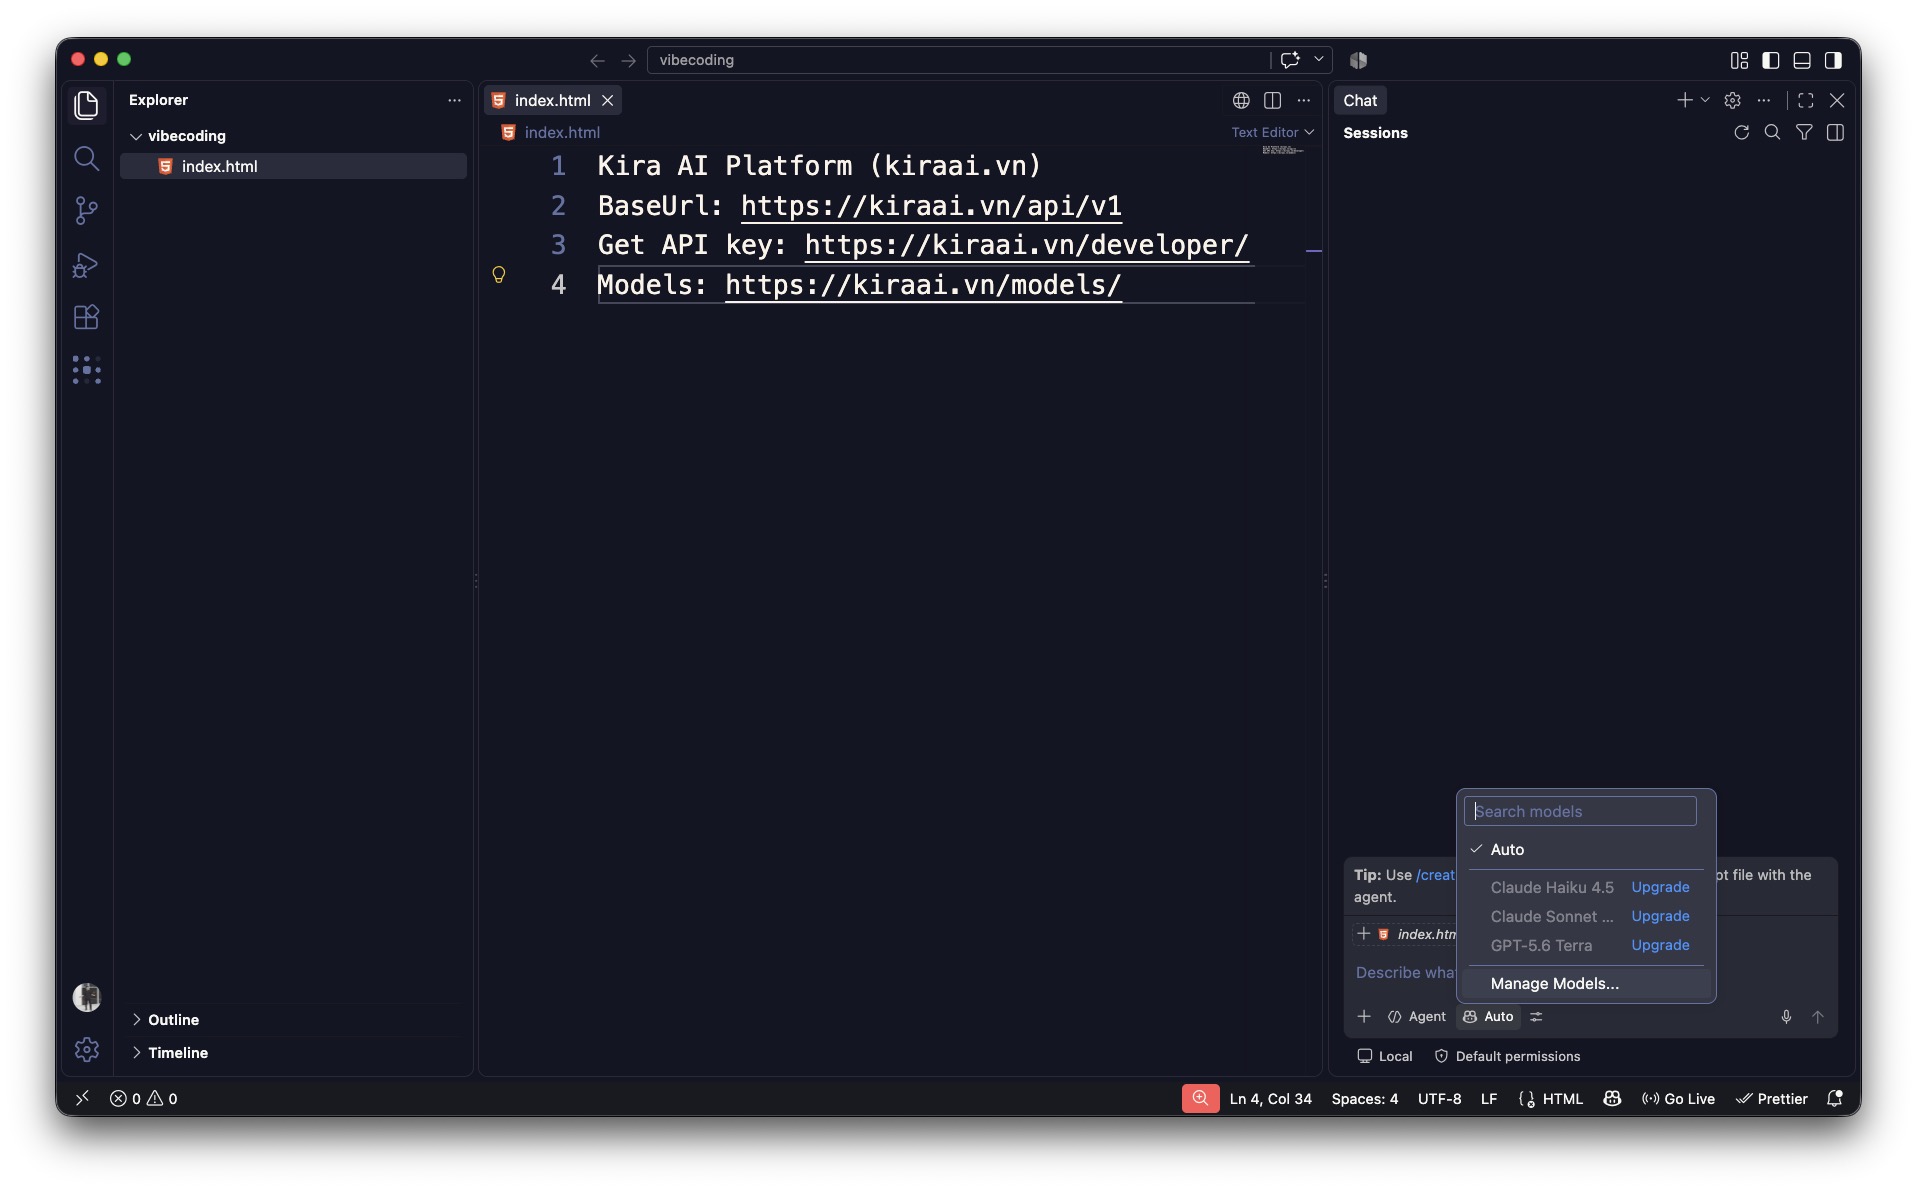The height and width of the screenshot is (1190, 1917).
Task: Change HTML language mode in status bar
Action: point(1562,1099)
